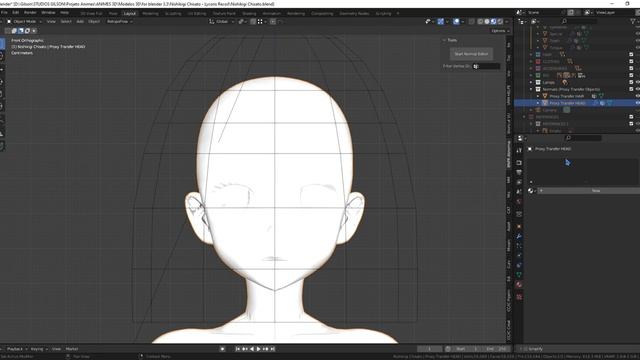This screenshot has width=640, height=360.
Task: Click Play Reverse in the timeline
Action: (x=251, y=349)
